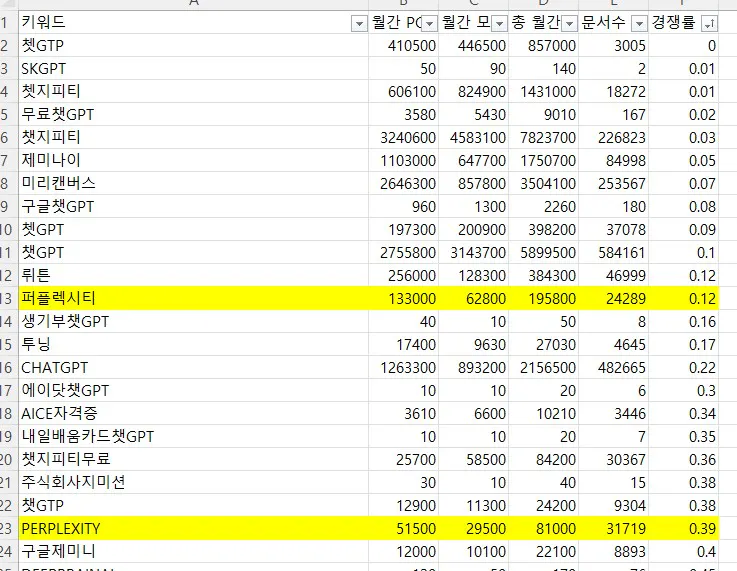Select value 253567 in 미리캔버스 row
This screenshot has height=571, width=737.
click(x=613, y=184)
